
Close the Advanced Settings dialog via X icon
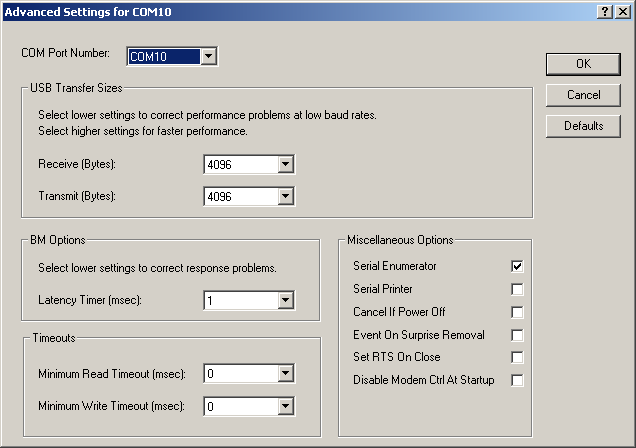pyautogui.click(x=623, y=12)
